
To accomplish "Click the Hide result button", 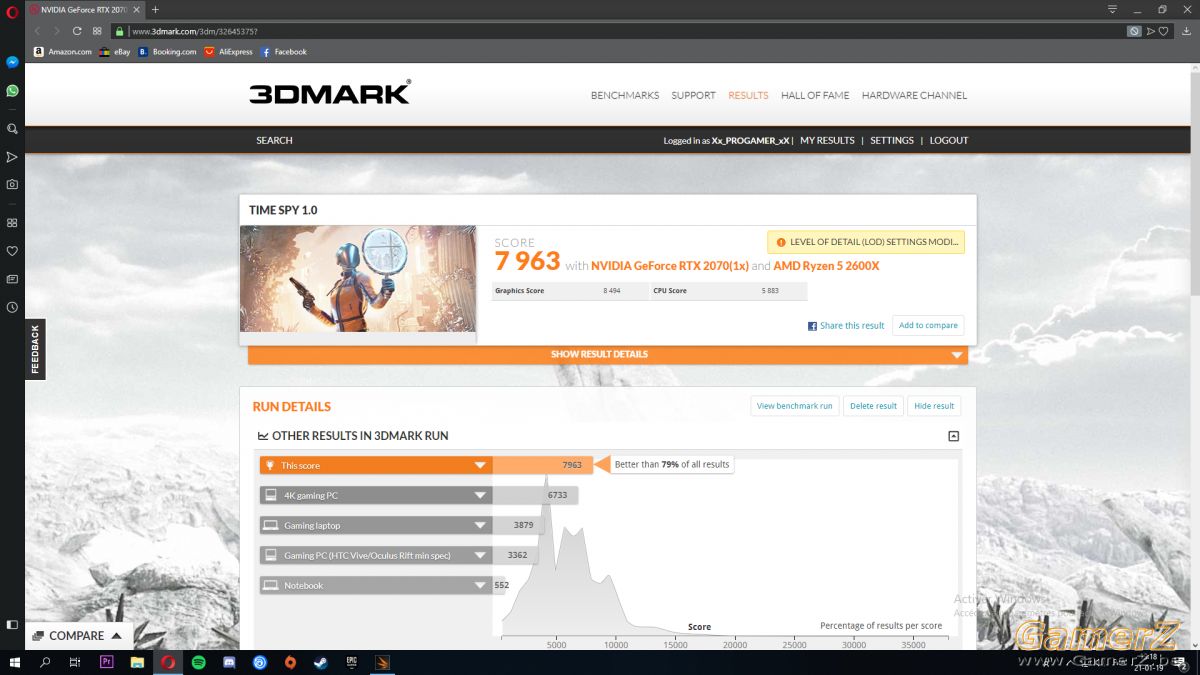I will (934, 406).
